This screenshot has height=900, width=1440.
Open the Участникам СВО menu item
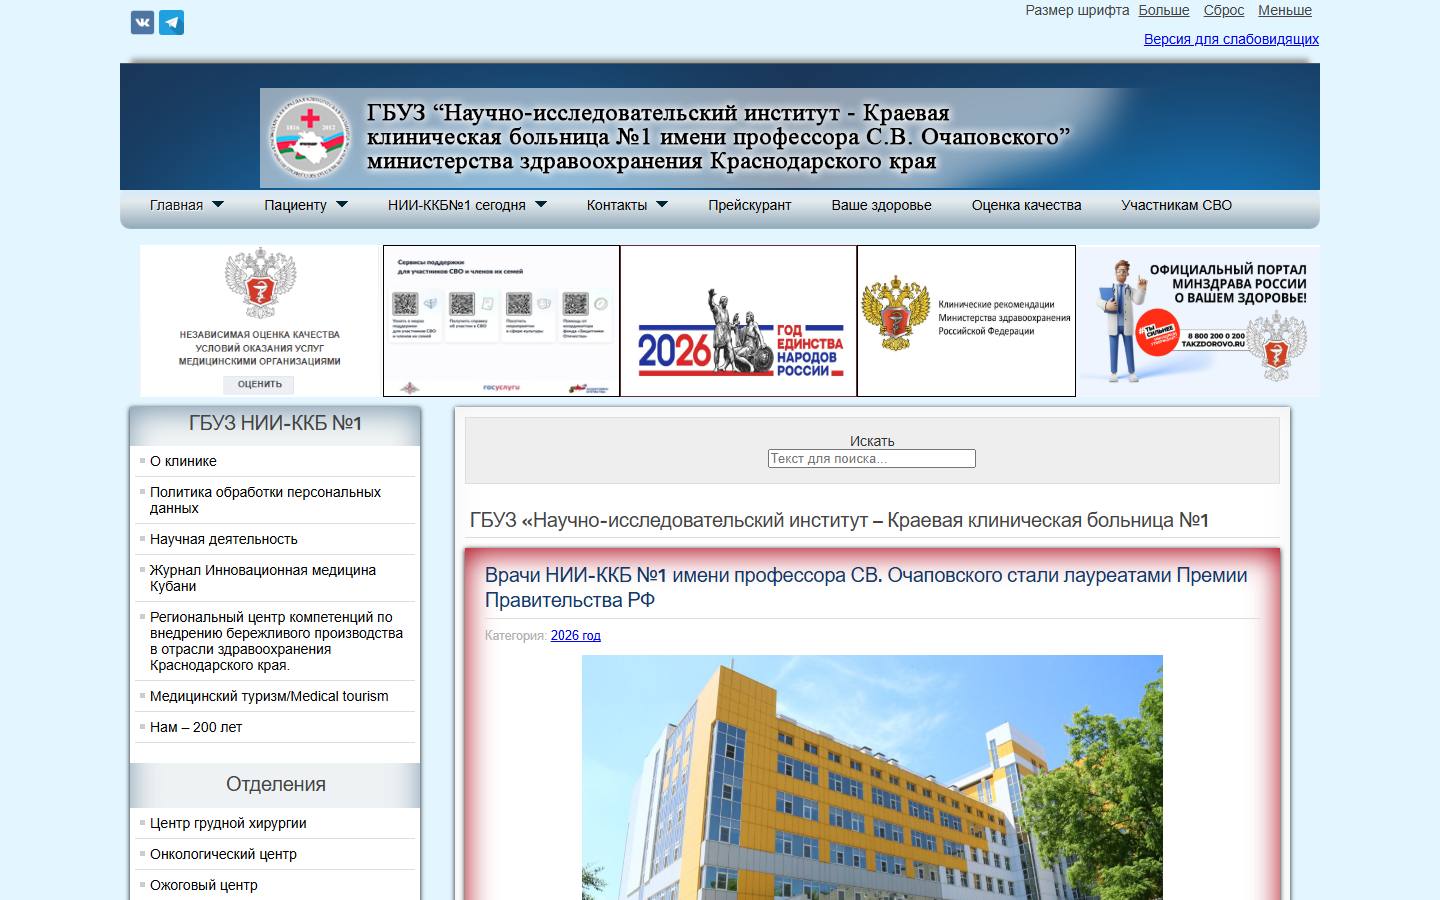pos(1177,205)
